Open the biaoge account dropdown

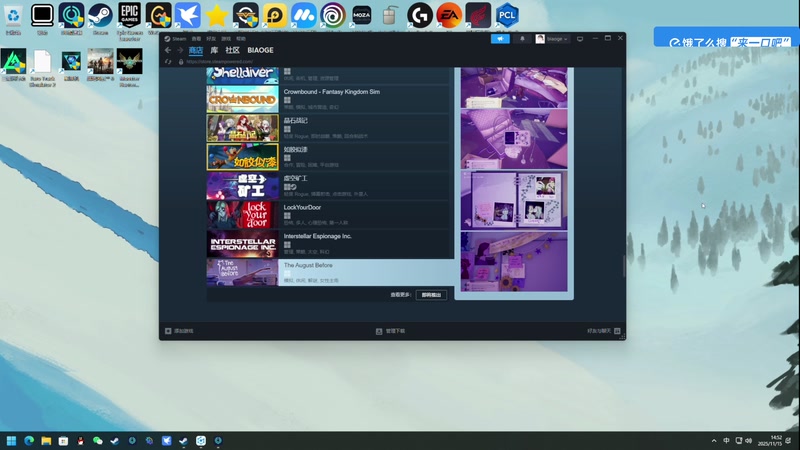552,39
